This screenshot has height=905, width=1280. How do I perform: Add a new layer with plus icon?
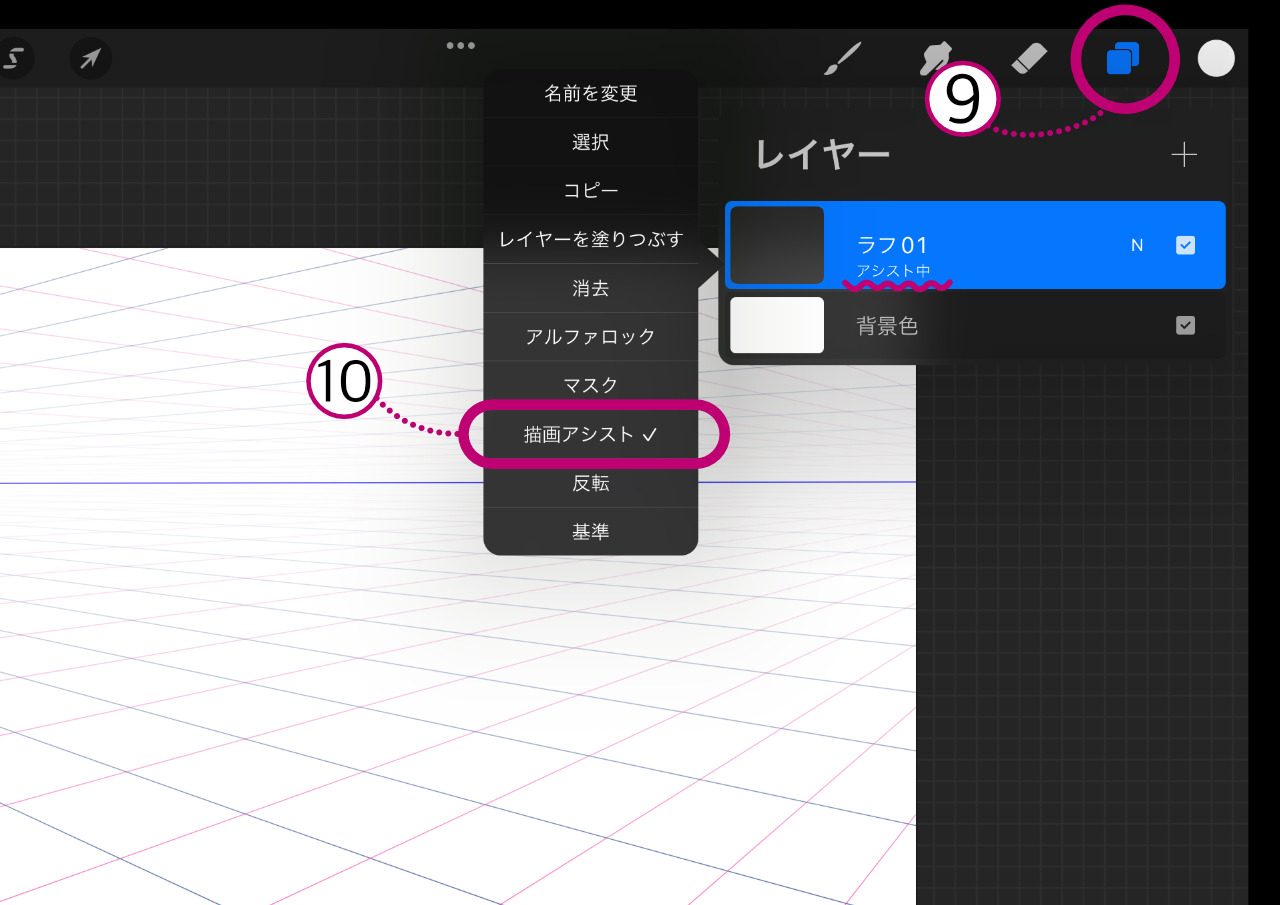pos(1184,155)
